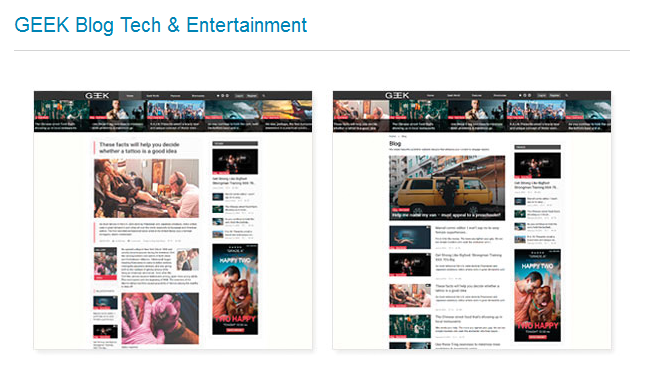Click the search magnifier icon in left preview header
The height and width of the screenshot is (381, 665).
coord(263,96)
